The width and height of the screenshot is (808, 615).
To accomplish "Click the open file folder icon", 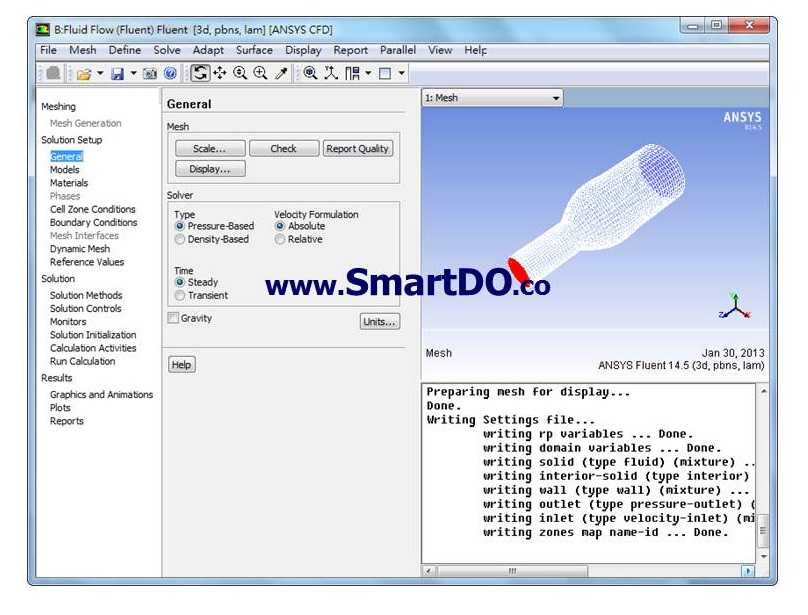I will click(x=83, y=74).
